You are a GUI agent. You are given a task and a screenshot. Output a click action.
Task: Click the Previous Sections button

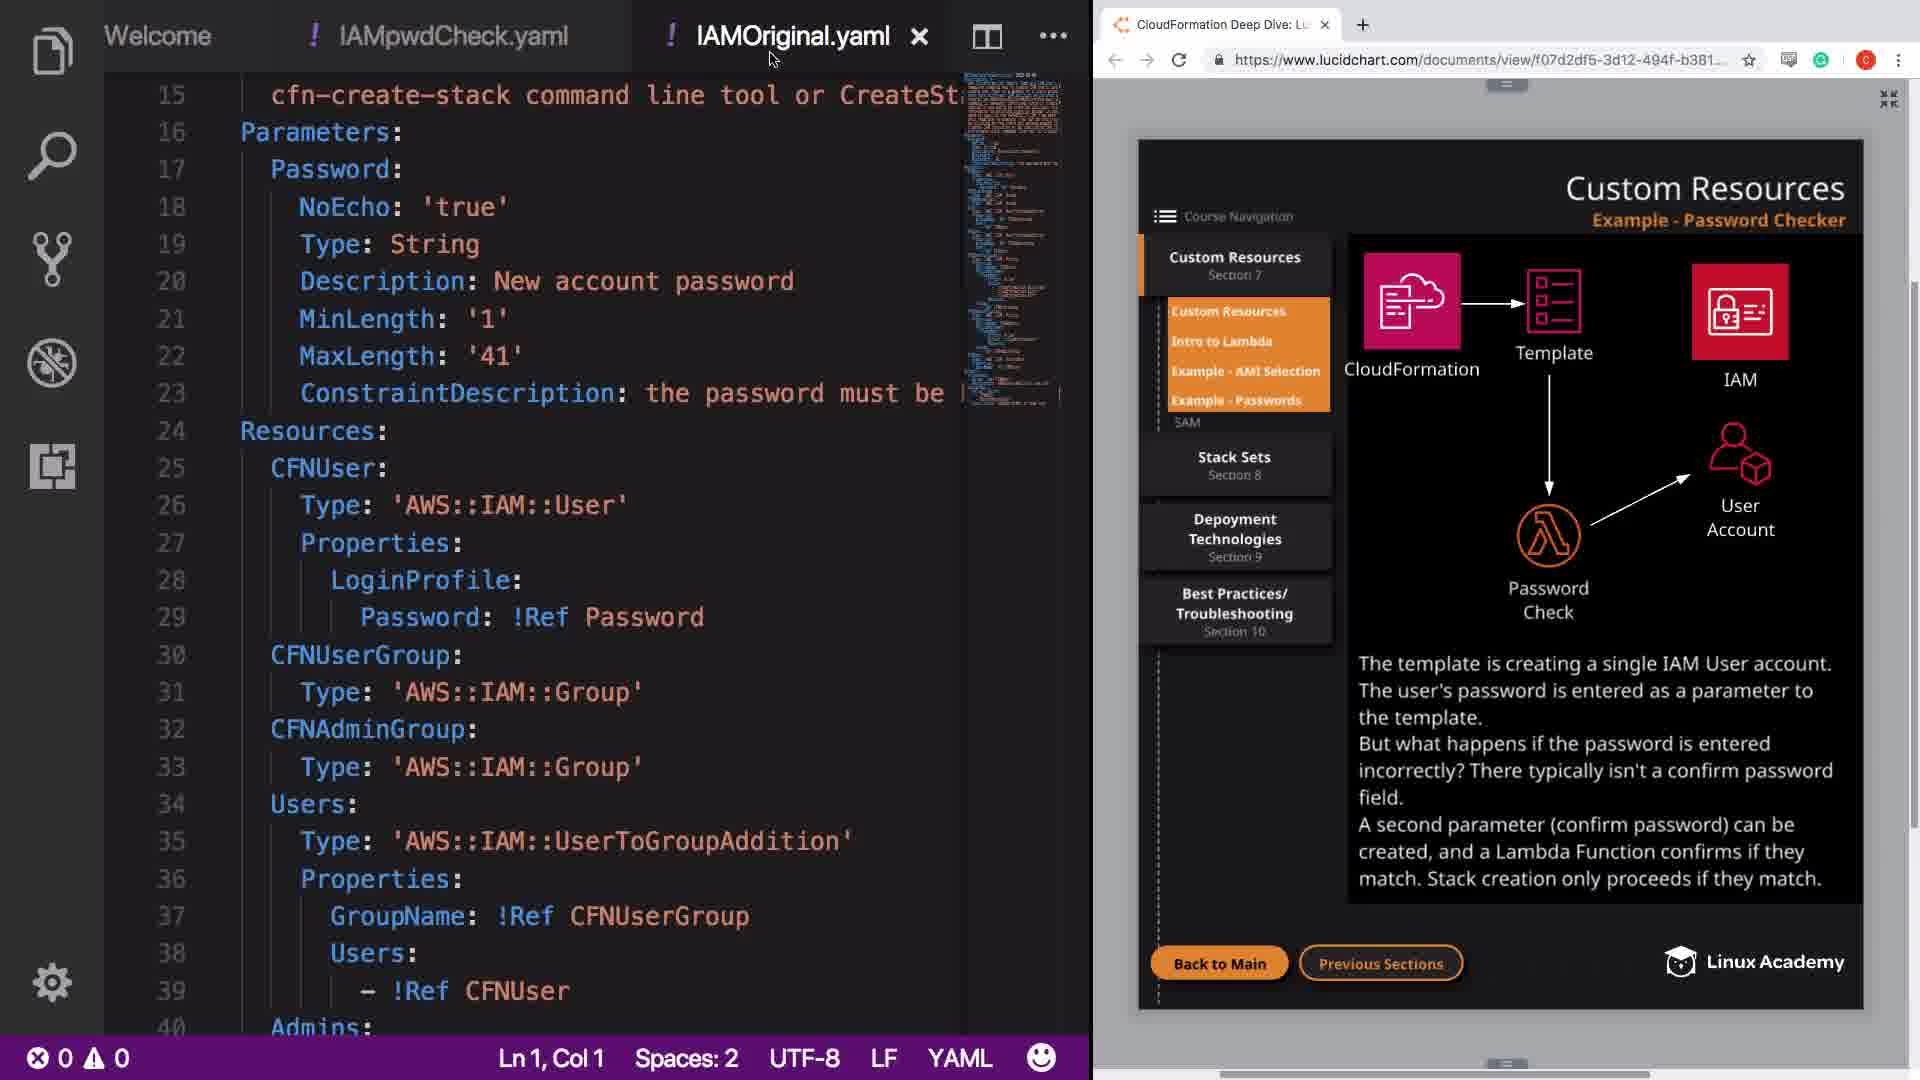tap(1380, 963)
